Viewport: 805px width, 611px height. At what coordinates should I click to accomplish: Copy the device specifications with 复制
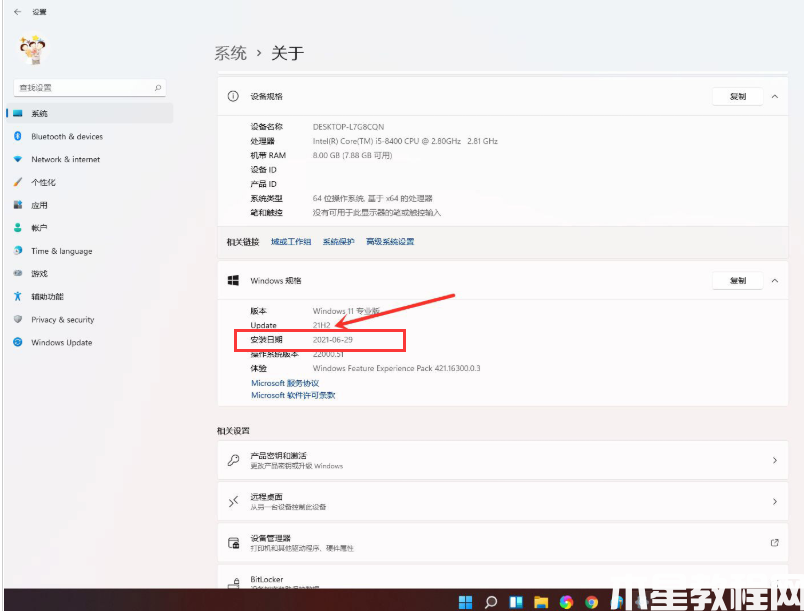click(737, 96)
